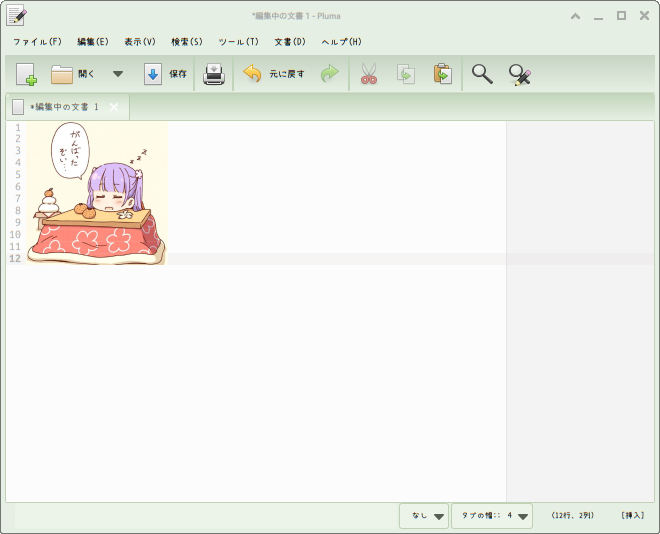Click line number 1 in the gutter
Image resolution: width=660 pixels, height=534 pixels.
[18, 127]
